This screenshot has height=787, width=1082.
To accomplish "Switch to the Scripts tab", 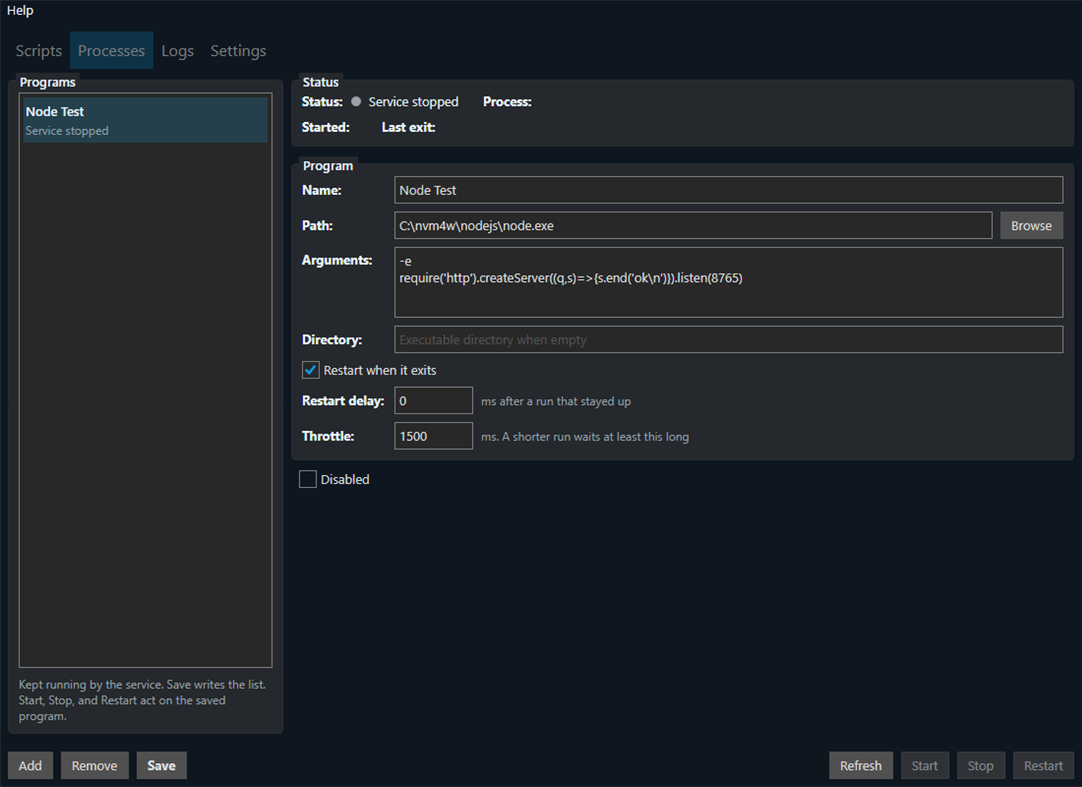I will point(39,50).
